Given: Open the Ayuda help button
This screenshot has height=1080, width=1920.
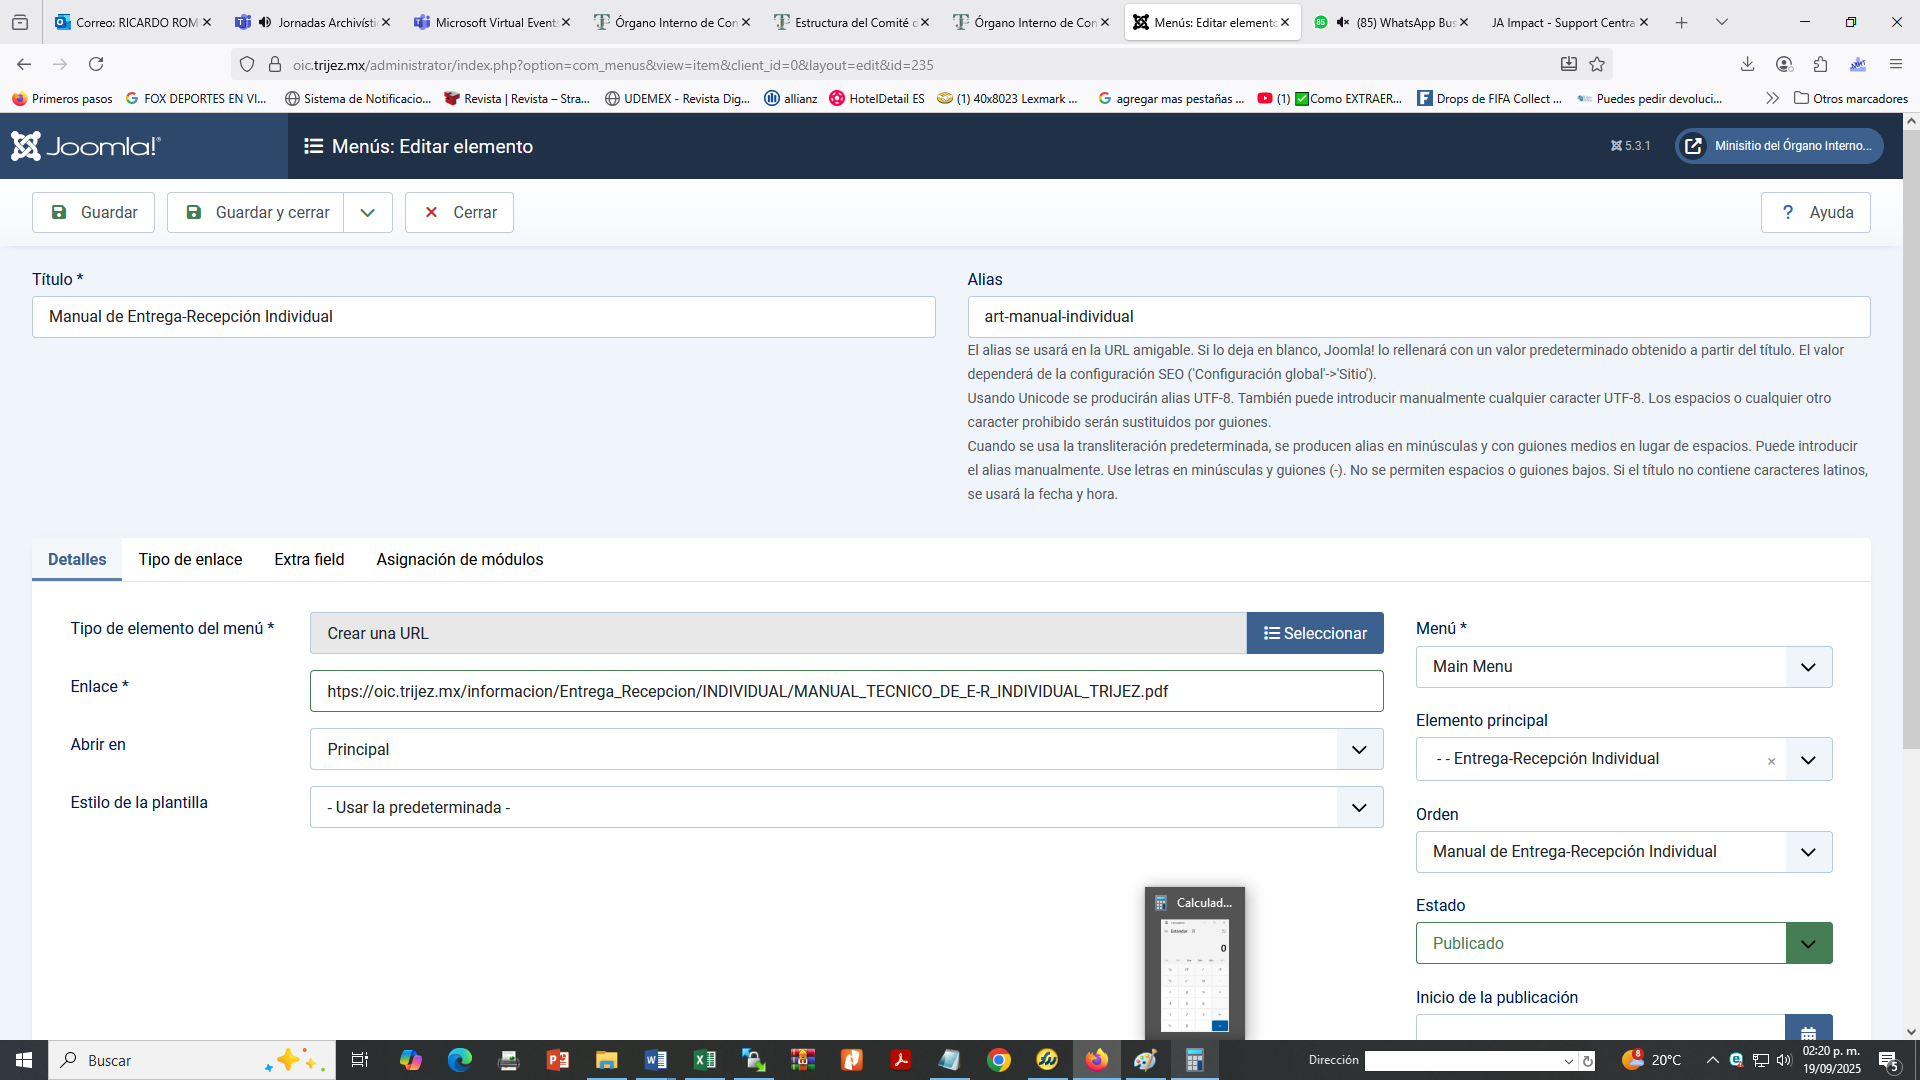Looking at the screenshot, I should [1815, 213].
